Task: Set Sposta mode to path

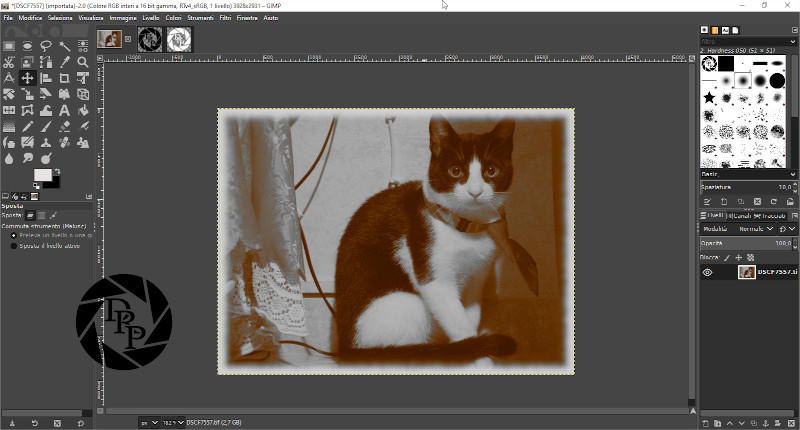Action: coord(53,216)
